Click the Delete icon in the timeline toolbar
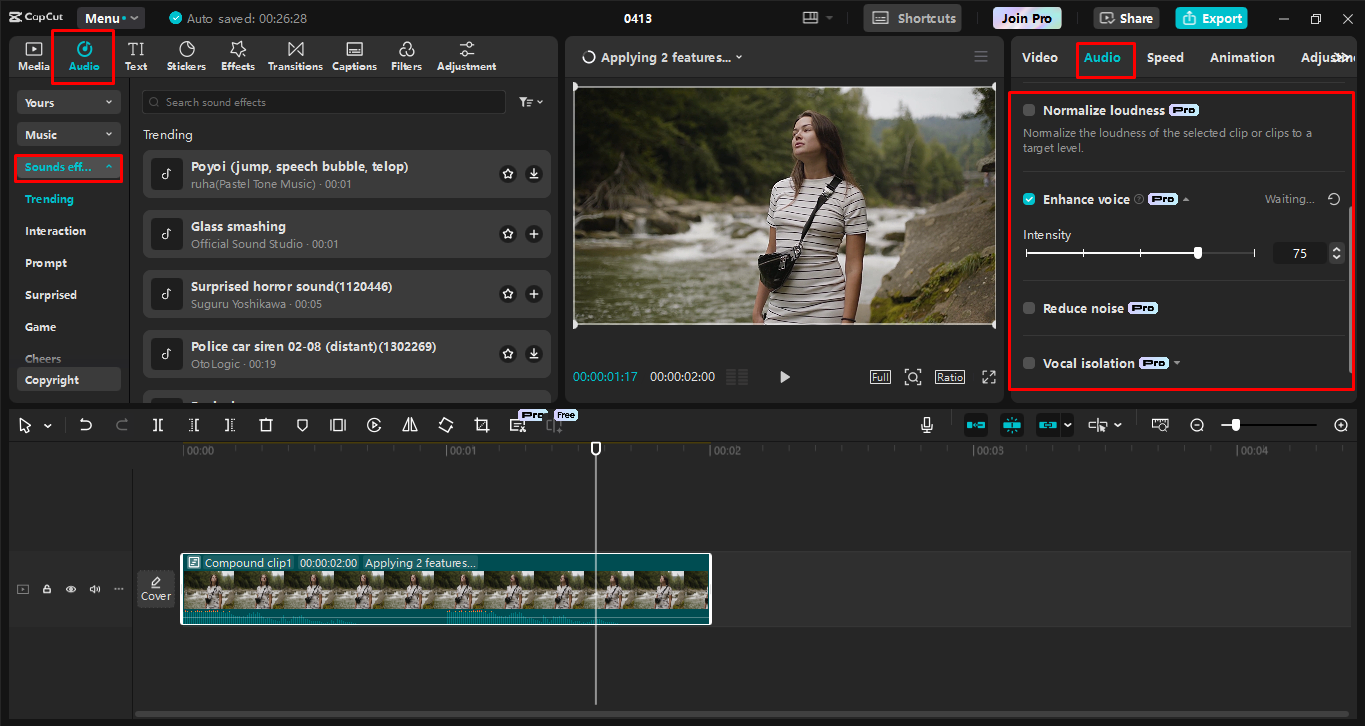The image size is (1365, 726). coord(265,424)
